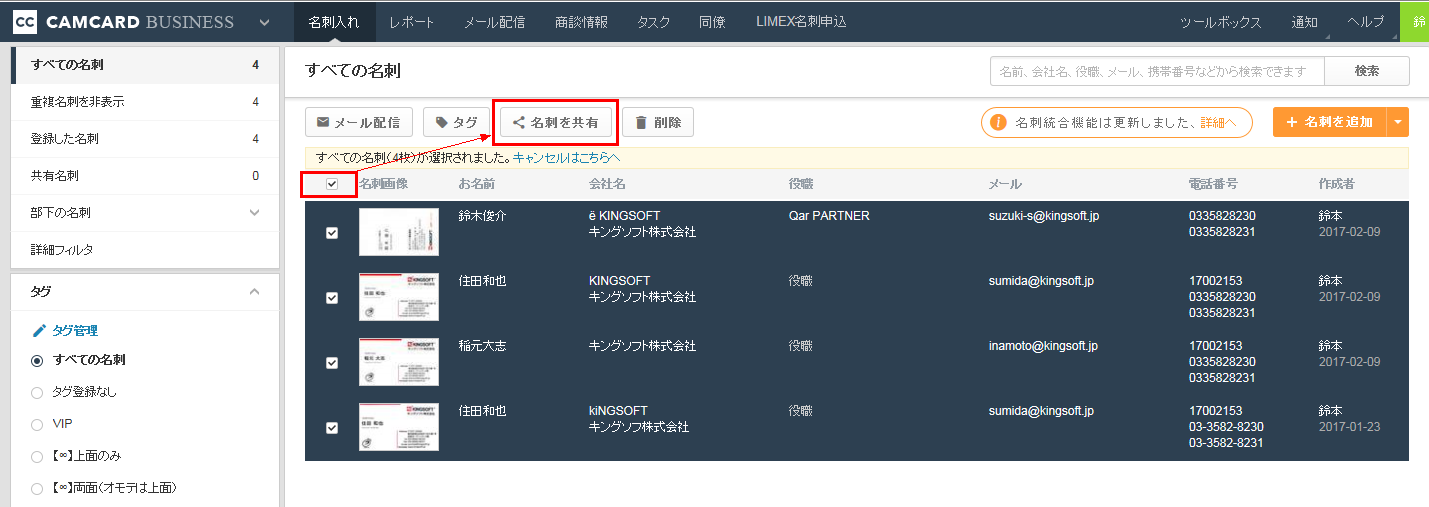The width and height of the screenshot is (1429, 507).
Task: Open the メール配信 top navigation tab
Action: tap(494, 22)
